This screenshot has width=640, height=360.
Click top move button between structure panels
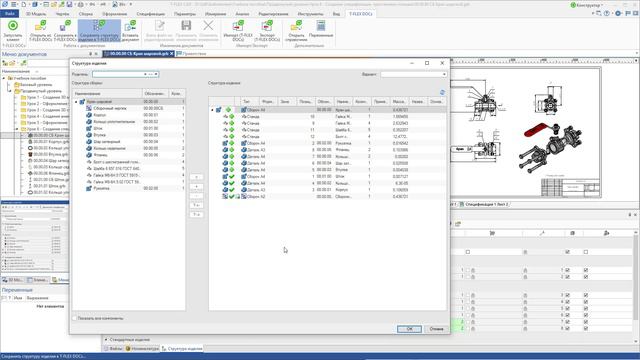[196, 177]
